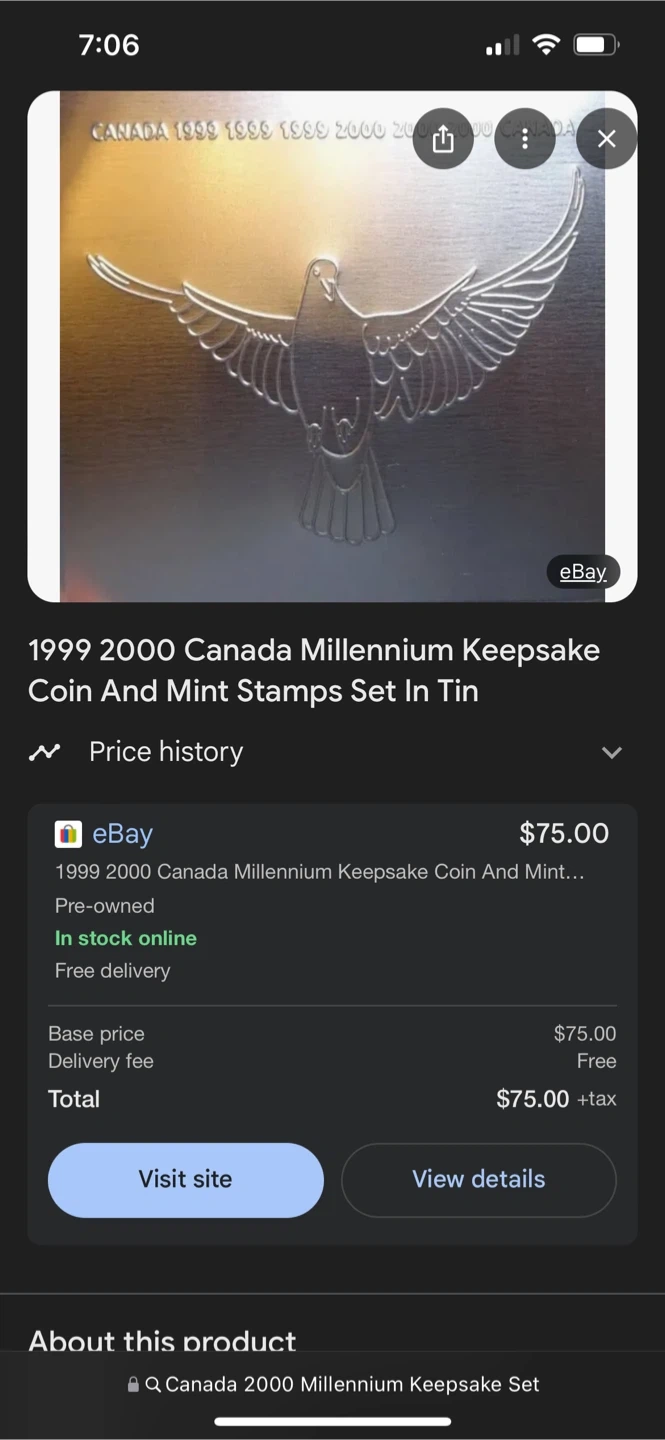
Task: Tap the share icon on product image
Action: click(443, 139)
